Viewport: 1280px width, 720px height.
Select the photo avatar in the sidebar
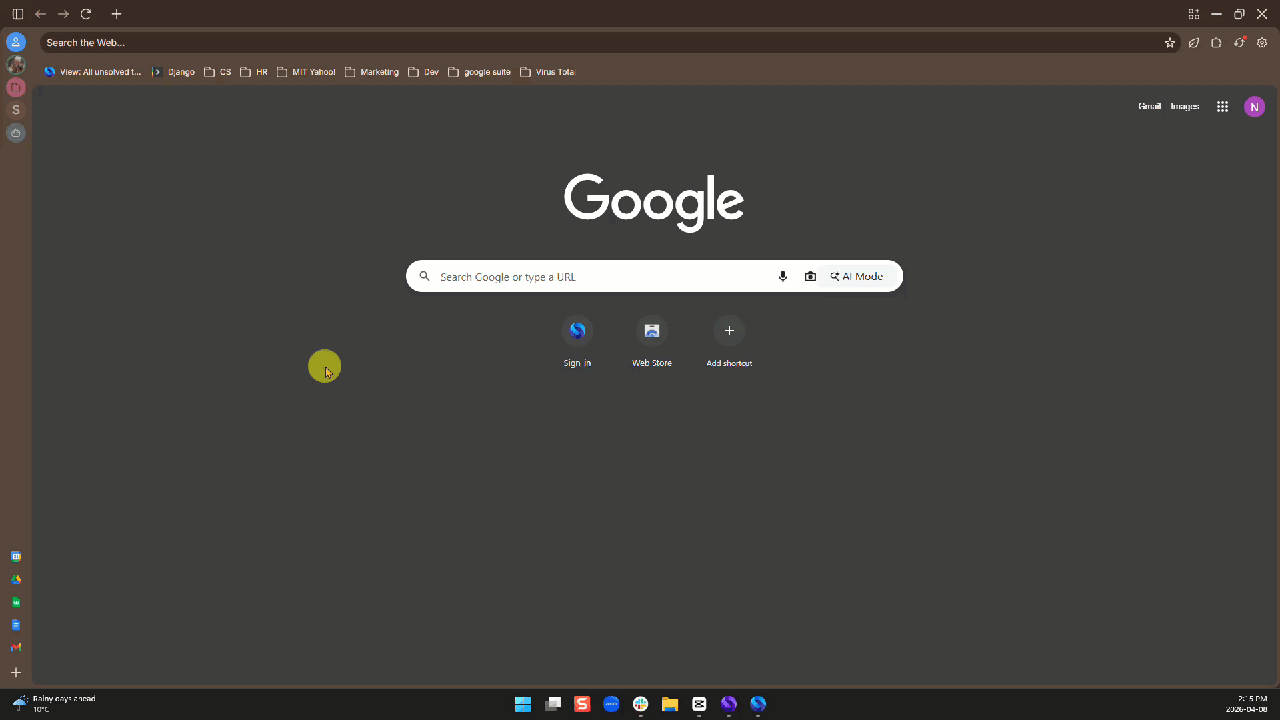coord(16,65)
